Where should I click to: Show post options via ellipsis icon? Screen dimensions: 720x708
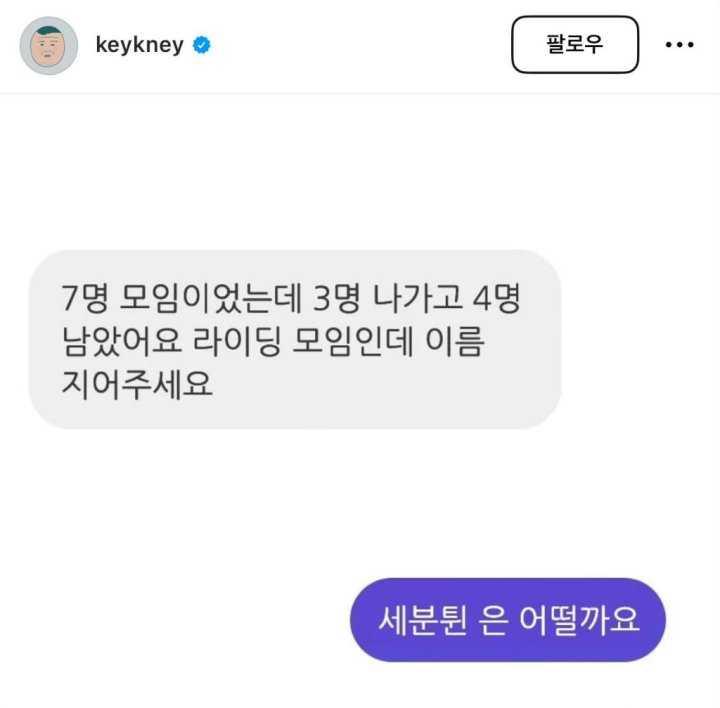680,45
